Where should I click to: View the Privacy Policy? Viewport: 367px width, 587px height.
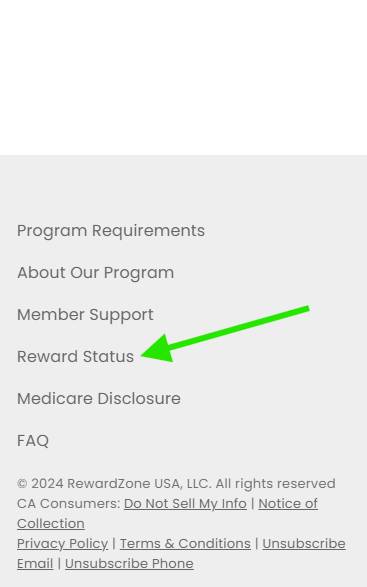pos(63,544)
